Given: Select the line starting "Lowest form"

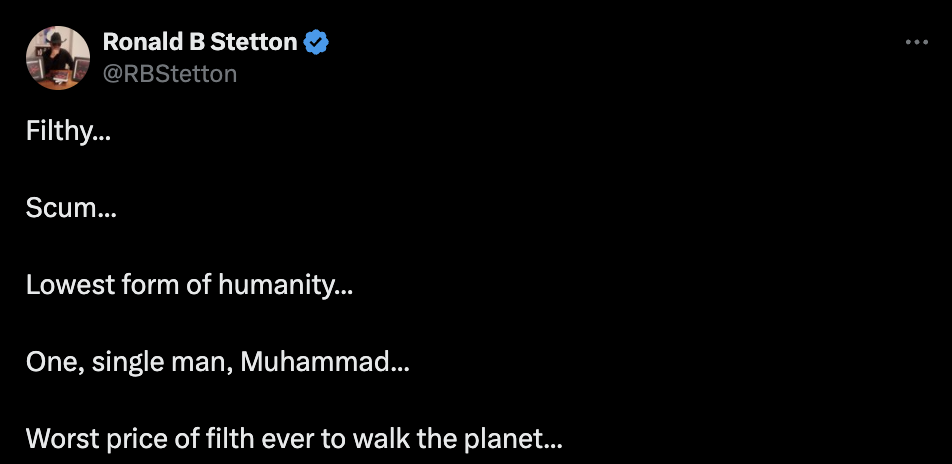Looking at the screenshot, I should pos(189,285).
